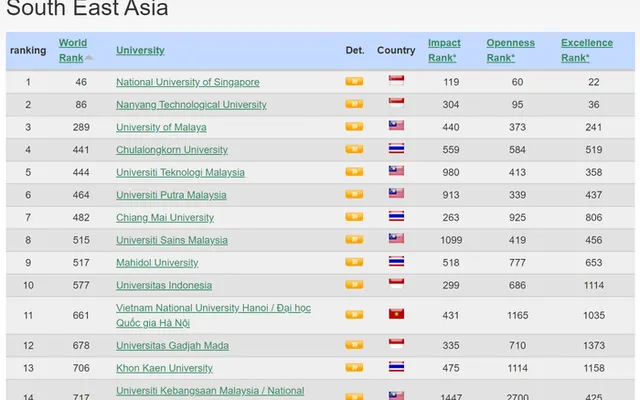Click the Thailand flag in Mahidol University row
Viewport: 640px width, 400px height.
[396, 261]
